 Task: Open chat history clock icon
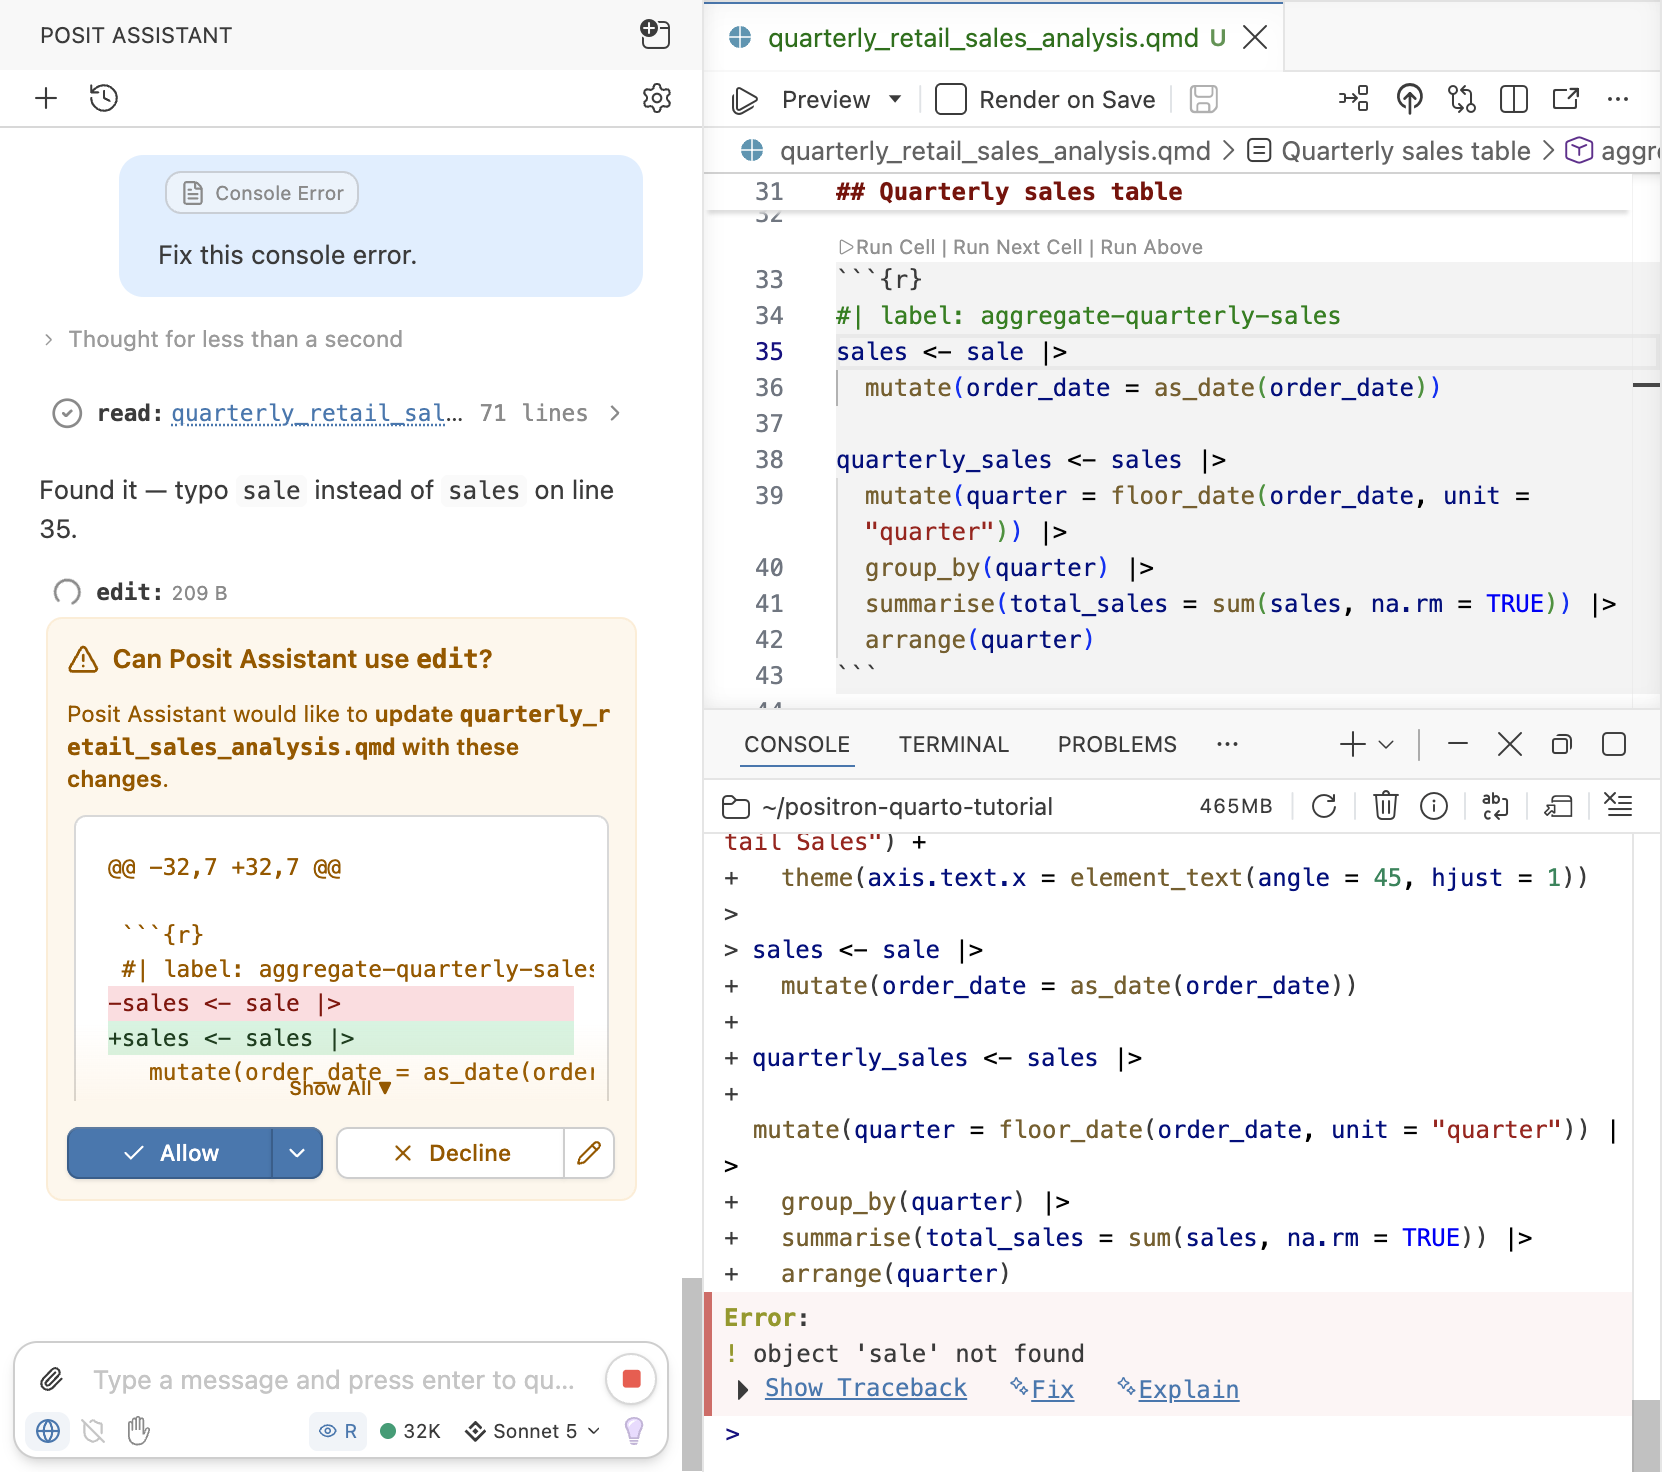point(104,98)
